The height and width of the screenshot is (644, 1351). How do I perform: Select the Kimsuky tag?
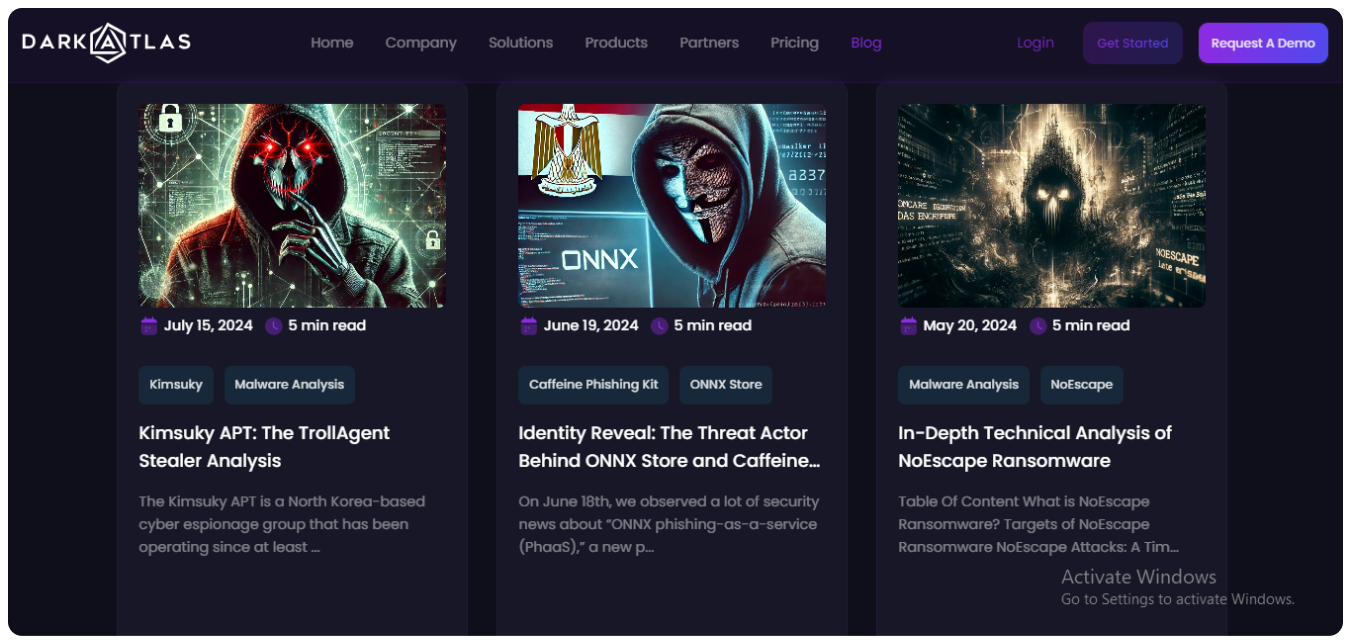(x=176, y=385)
